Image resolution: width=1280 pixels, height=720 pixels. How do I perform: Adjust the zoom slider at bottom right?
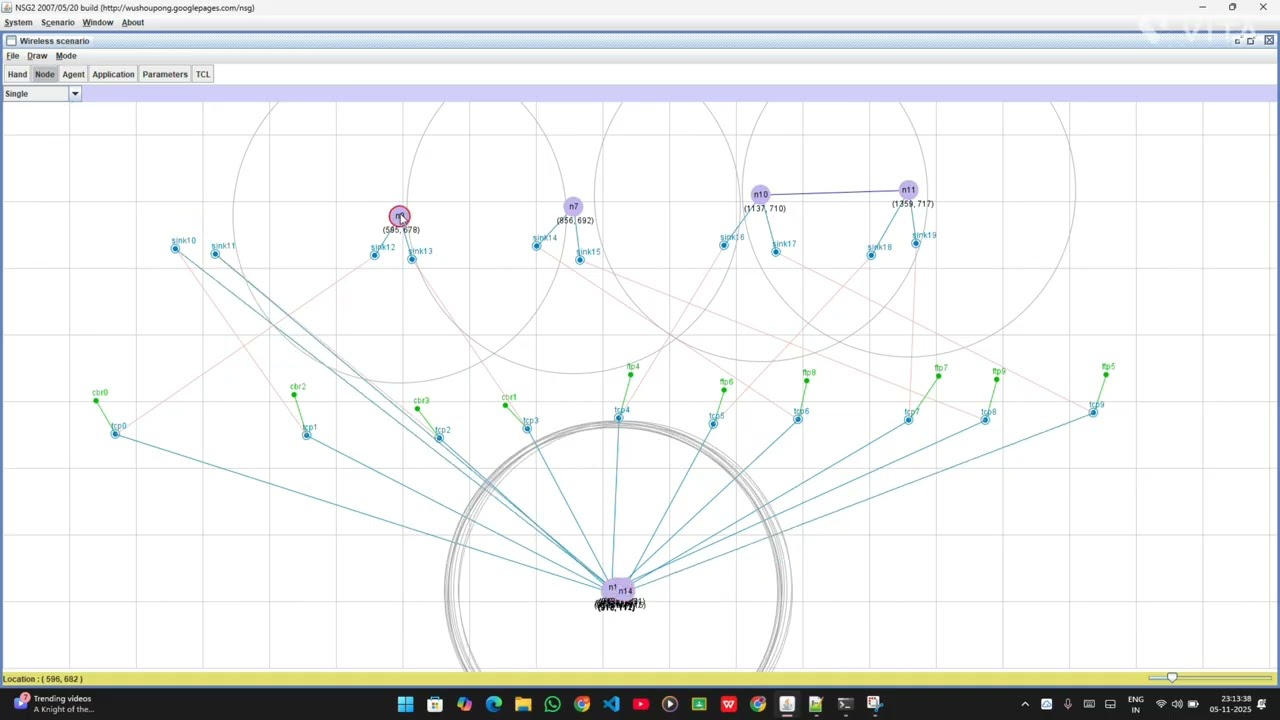tap(1172, 678)
